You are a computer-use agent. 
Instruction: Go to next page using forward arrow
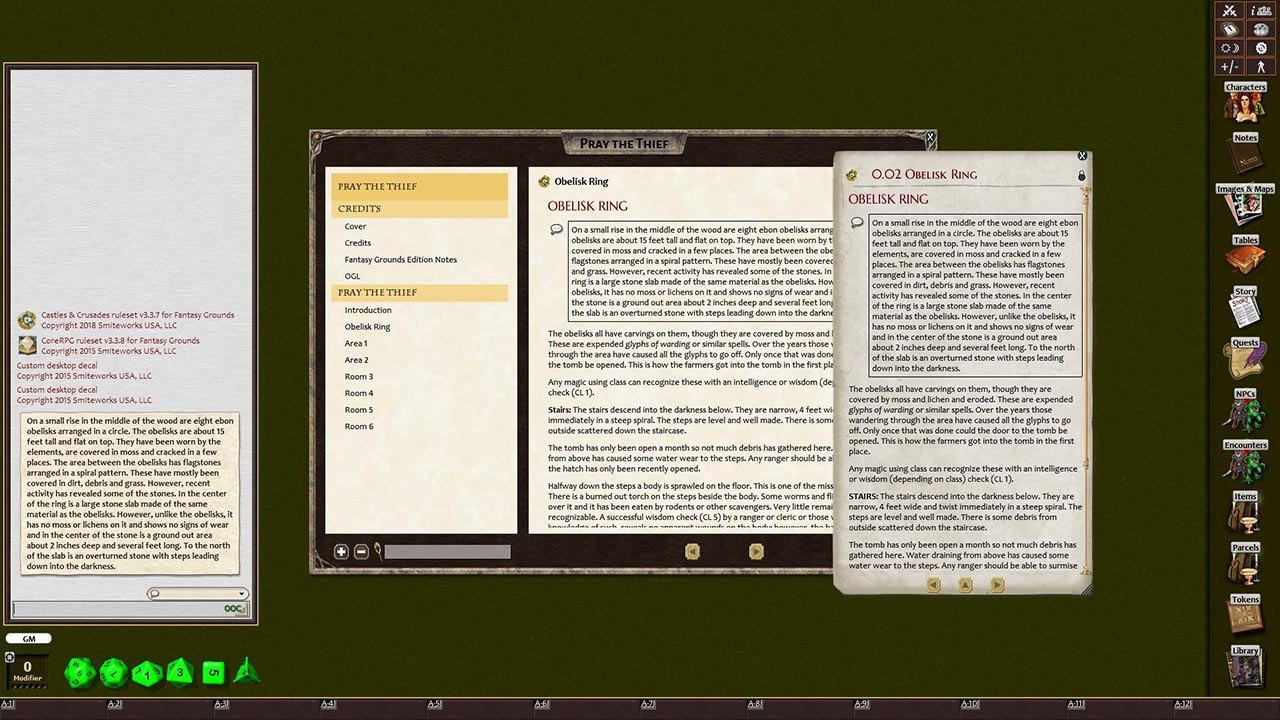756,551
